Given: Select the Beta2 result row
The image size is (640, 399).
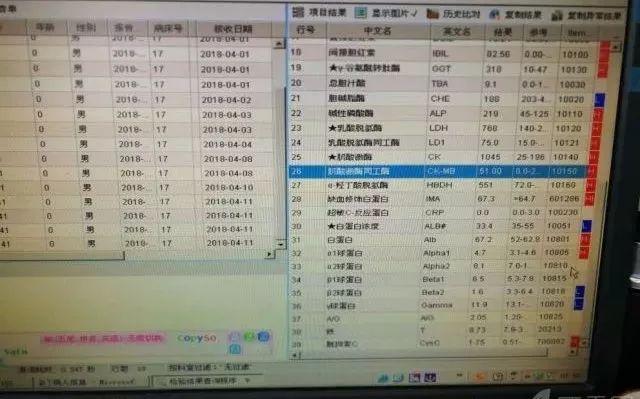Looking at the screenshot, I should coord(433,292).
